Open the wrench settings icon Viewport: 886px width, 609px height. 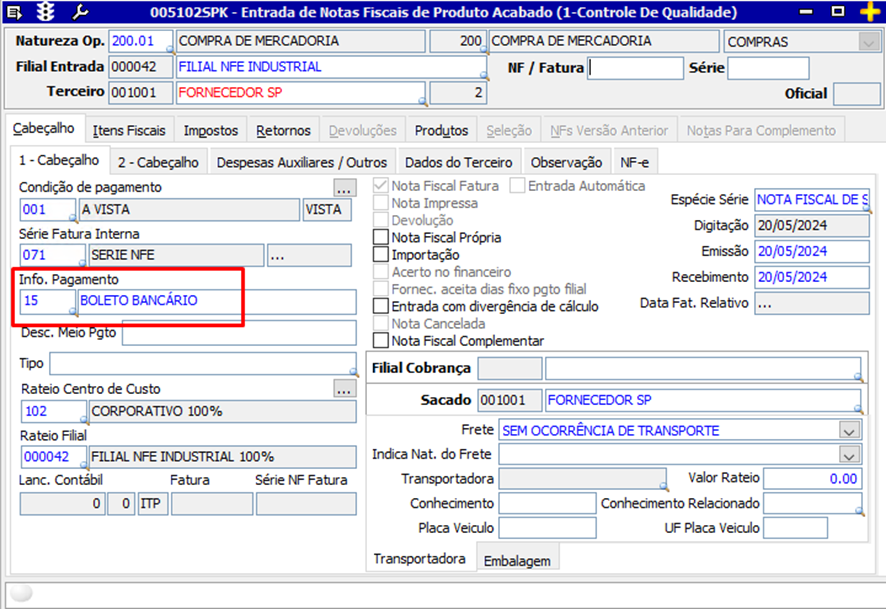pyautogui.click(x=80, y=12)
